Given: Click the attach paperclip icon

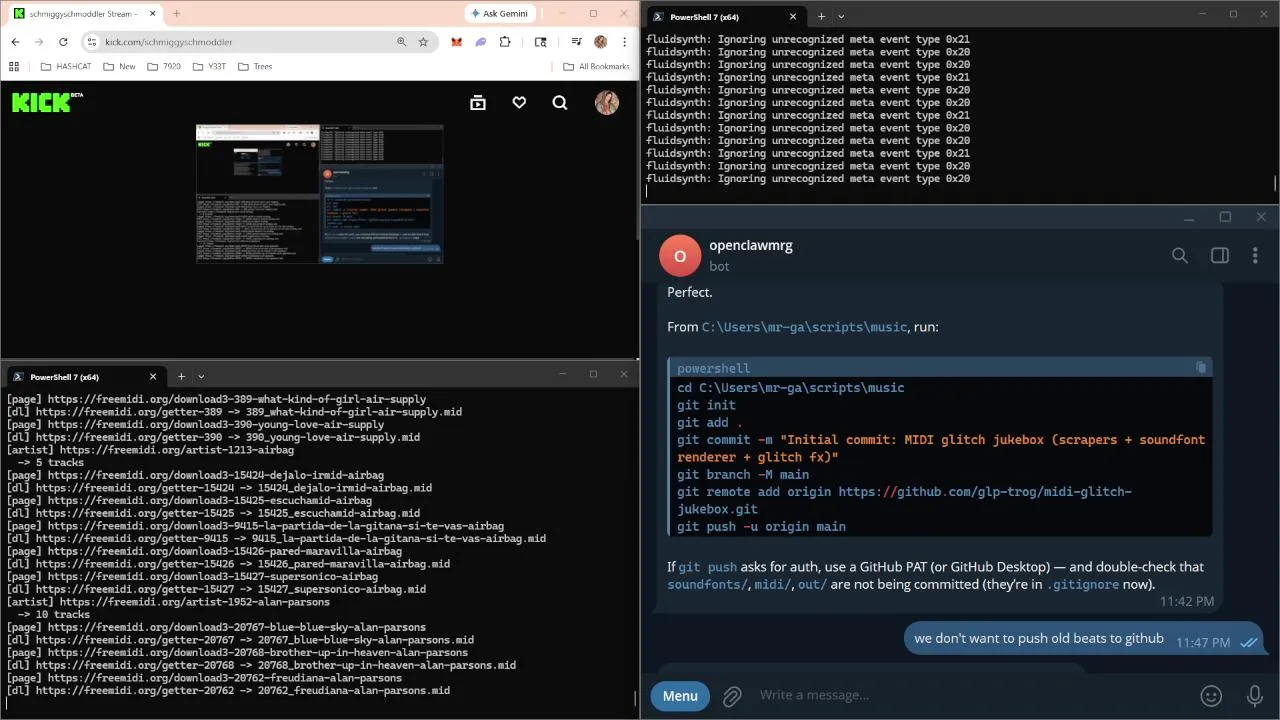Looking at the screenshot, I should (x=732, y=696).
